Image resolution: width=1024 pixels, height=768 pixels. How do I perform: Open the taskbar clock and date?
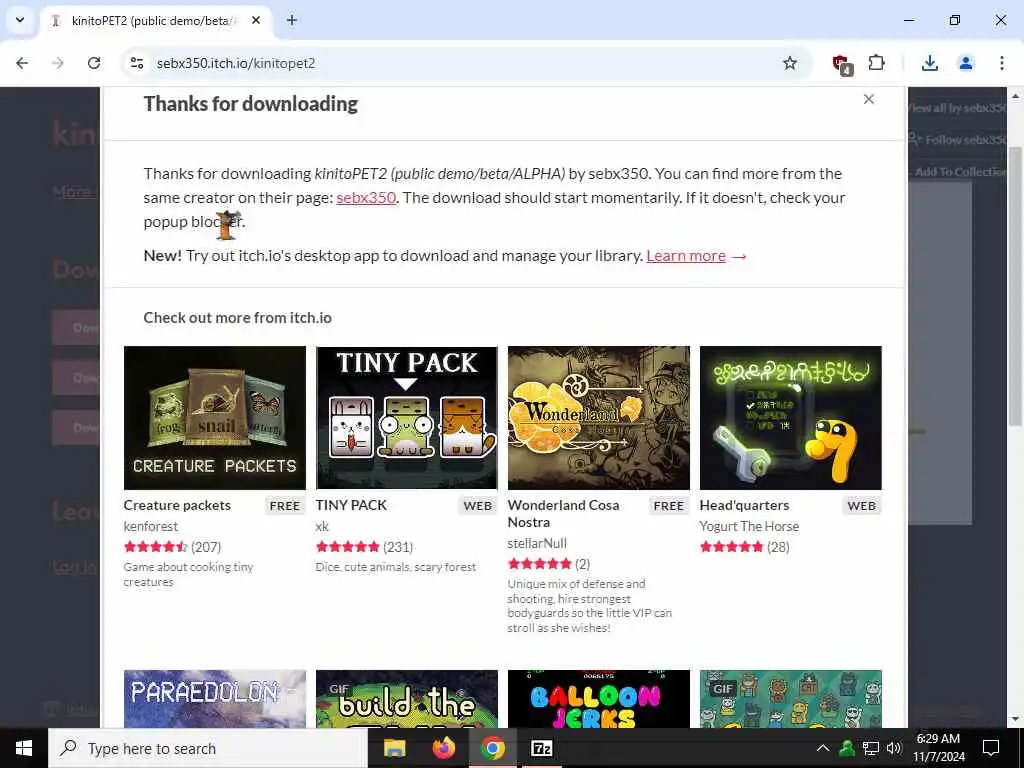(x=938, y=748)
